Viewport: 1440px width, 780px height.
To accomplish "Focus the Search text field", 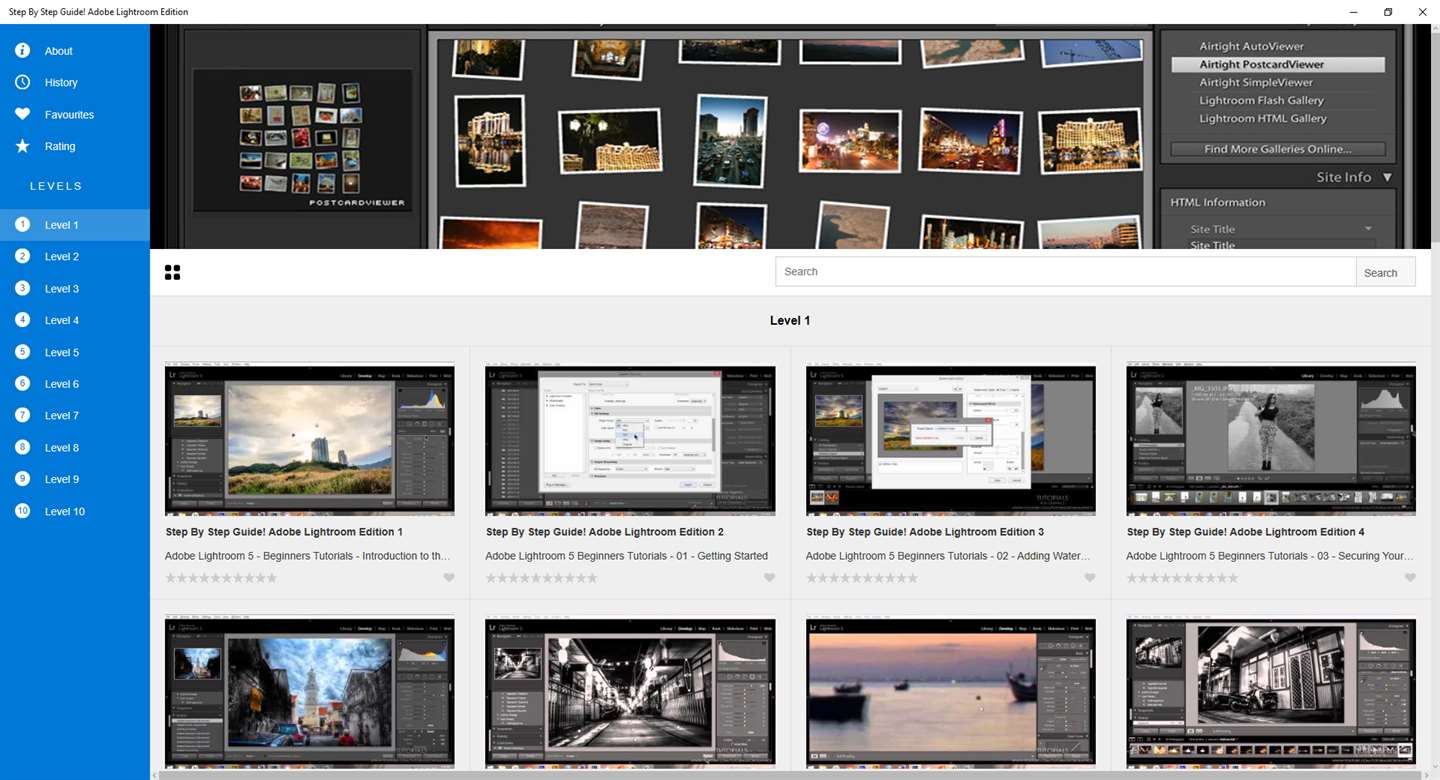I will (x=1065, y=272).
